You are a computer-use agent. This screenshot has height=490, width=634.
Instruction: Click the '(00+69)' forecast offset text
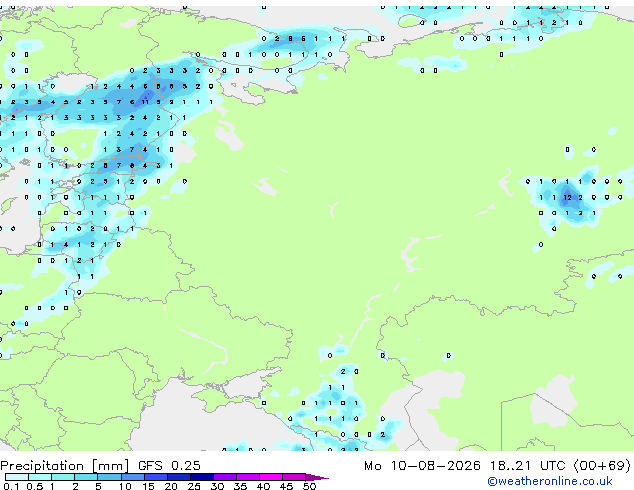point(602,466)
